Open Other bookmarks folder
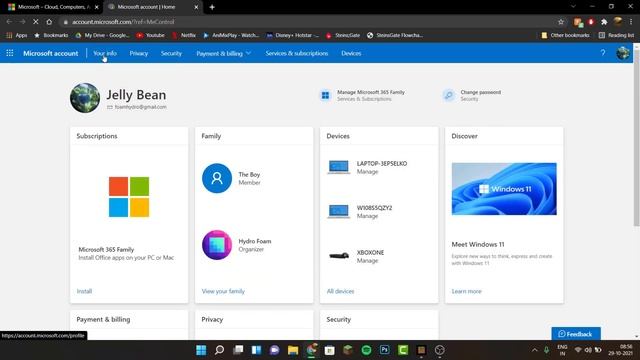The width and height of the screenshot is (640, 360). click(x=565, y=35)
